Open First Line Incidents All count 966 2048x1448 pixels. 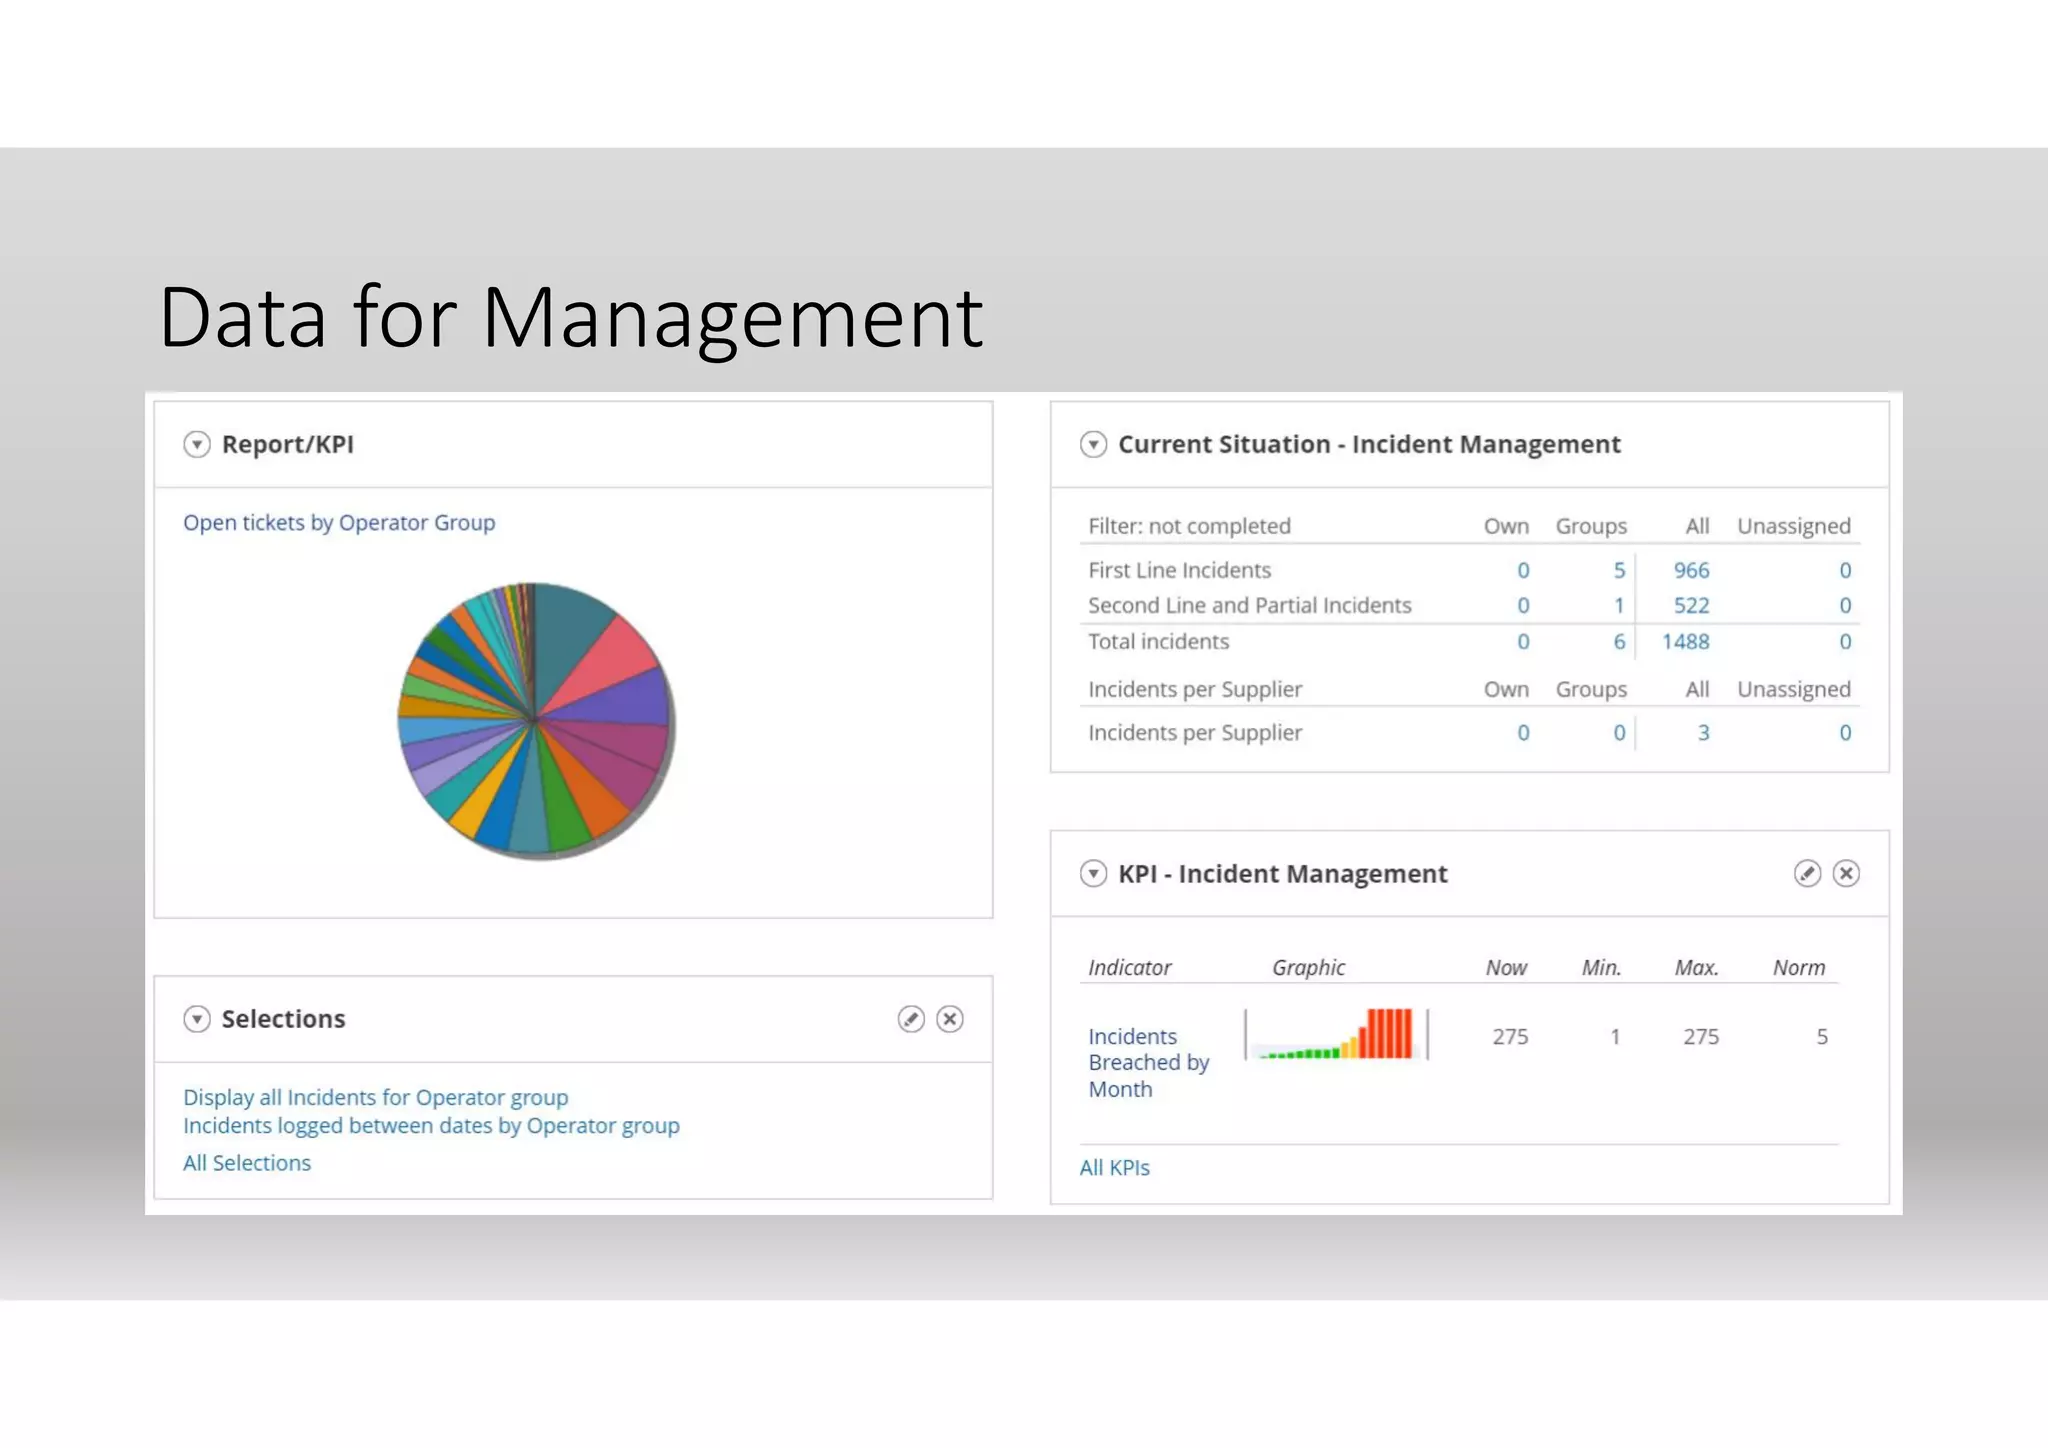(1691, 570)
